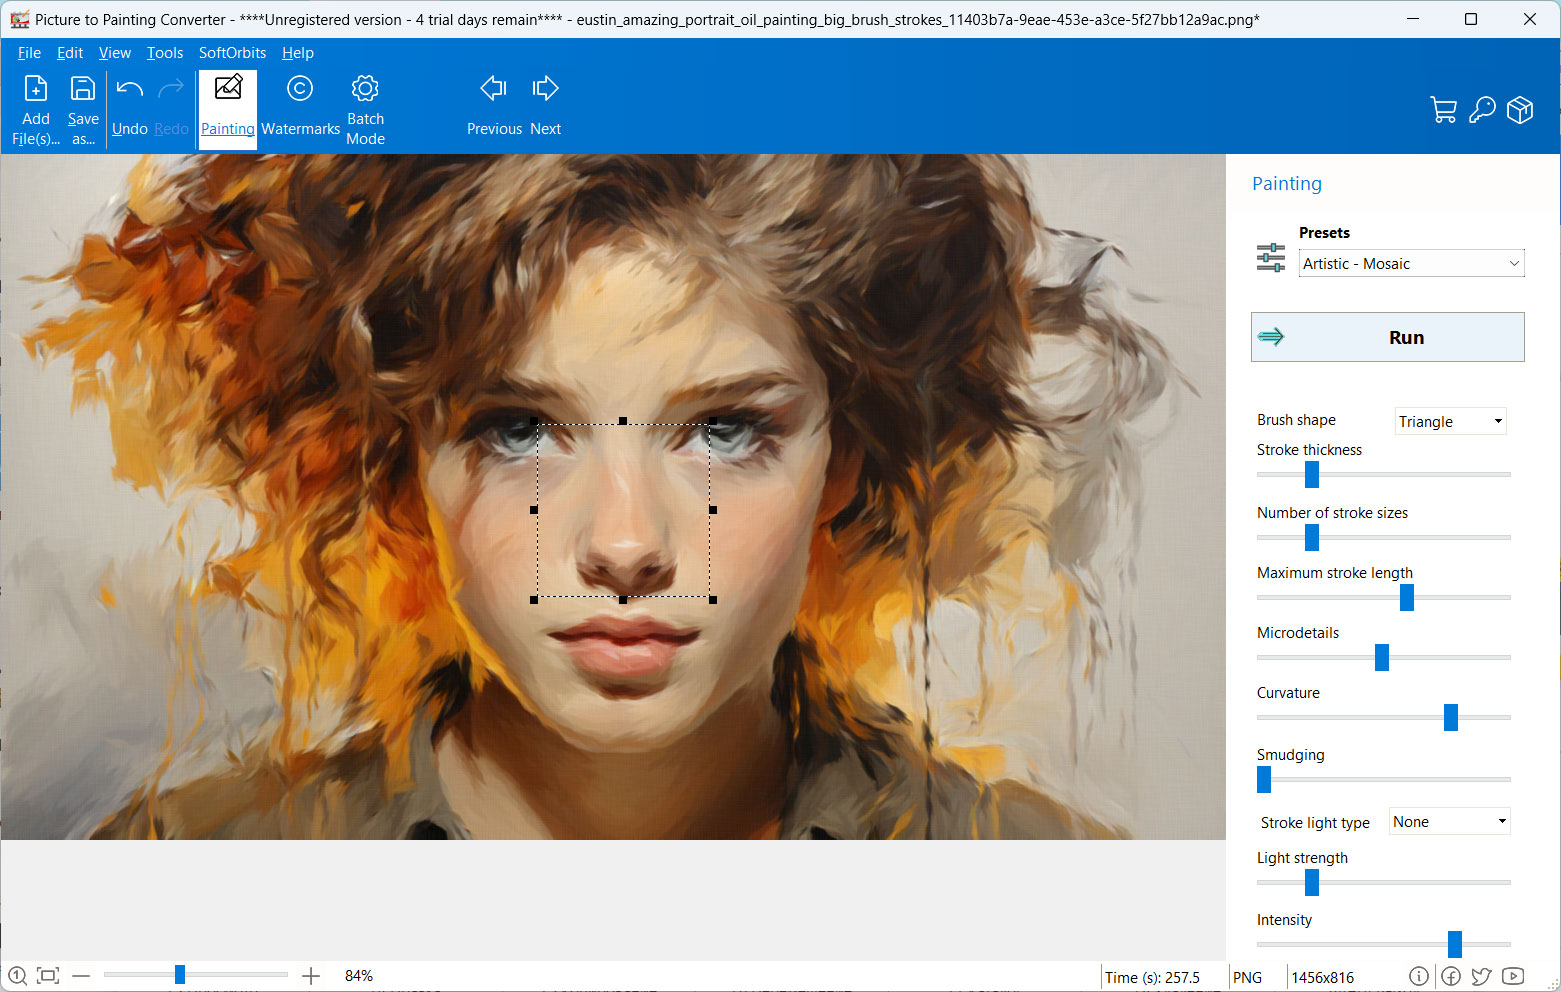The width and height of the screenshot is (1561, 992).
Task: Open the Facebook link icon
Action: (1451, 976)
